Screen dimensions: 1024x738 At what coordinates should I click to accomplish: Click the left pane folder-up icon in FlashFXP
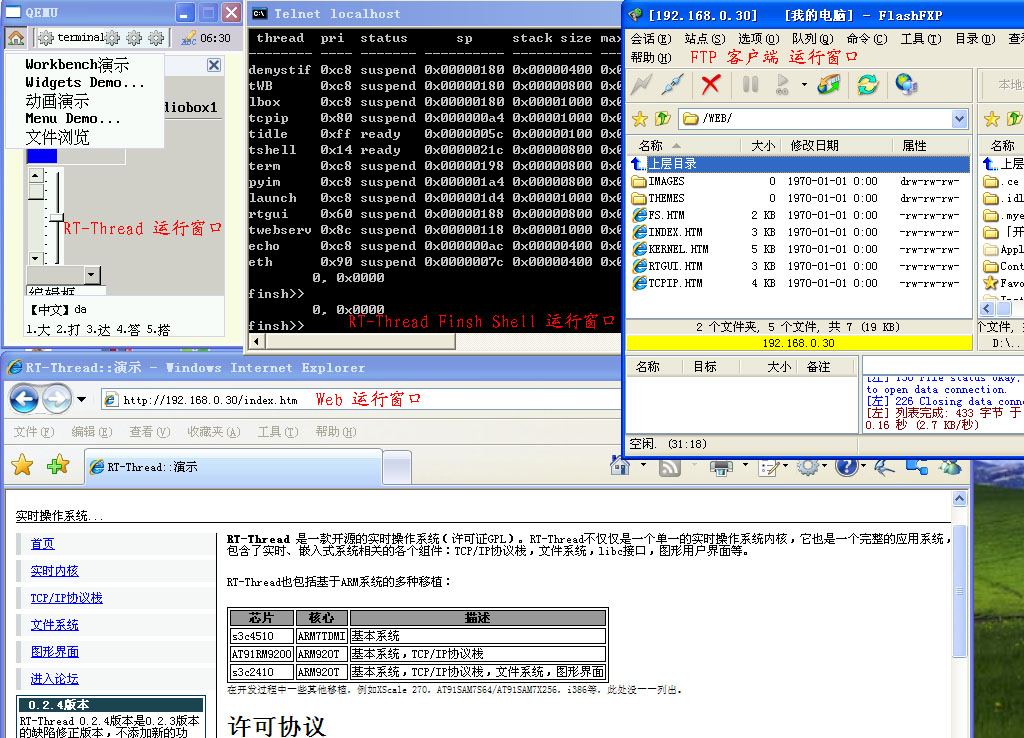tap(663, 118)
